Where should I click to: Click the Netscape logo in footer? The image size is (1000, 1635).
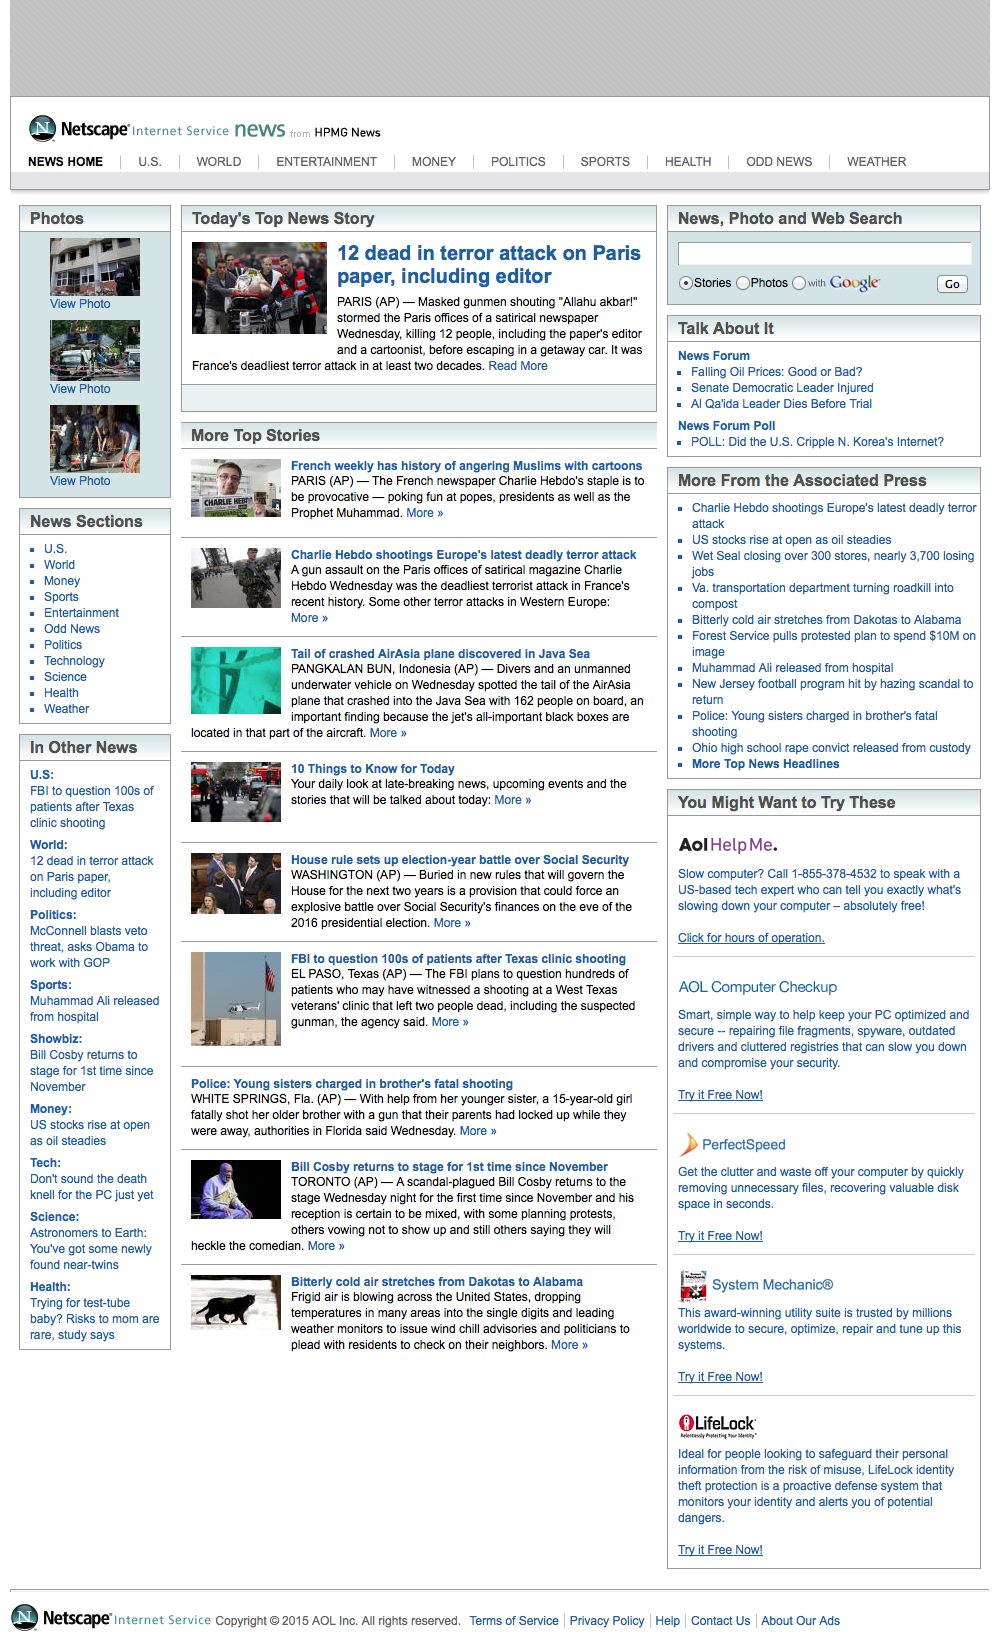click(62, 1618)
